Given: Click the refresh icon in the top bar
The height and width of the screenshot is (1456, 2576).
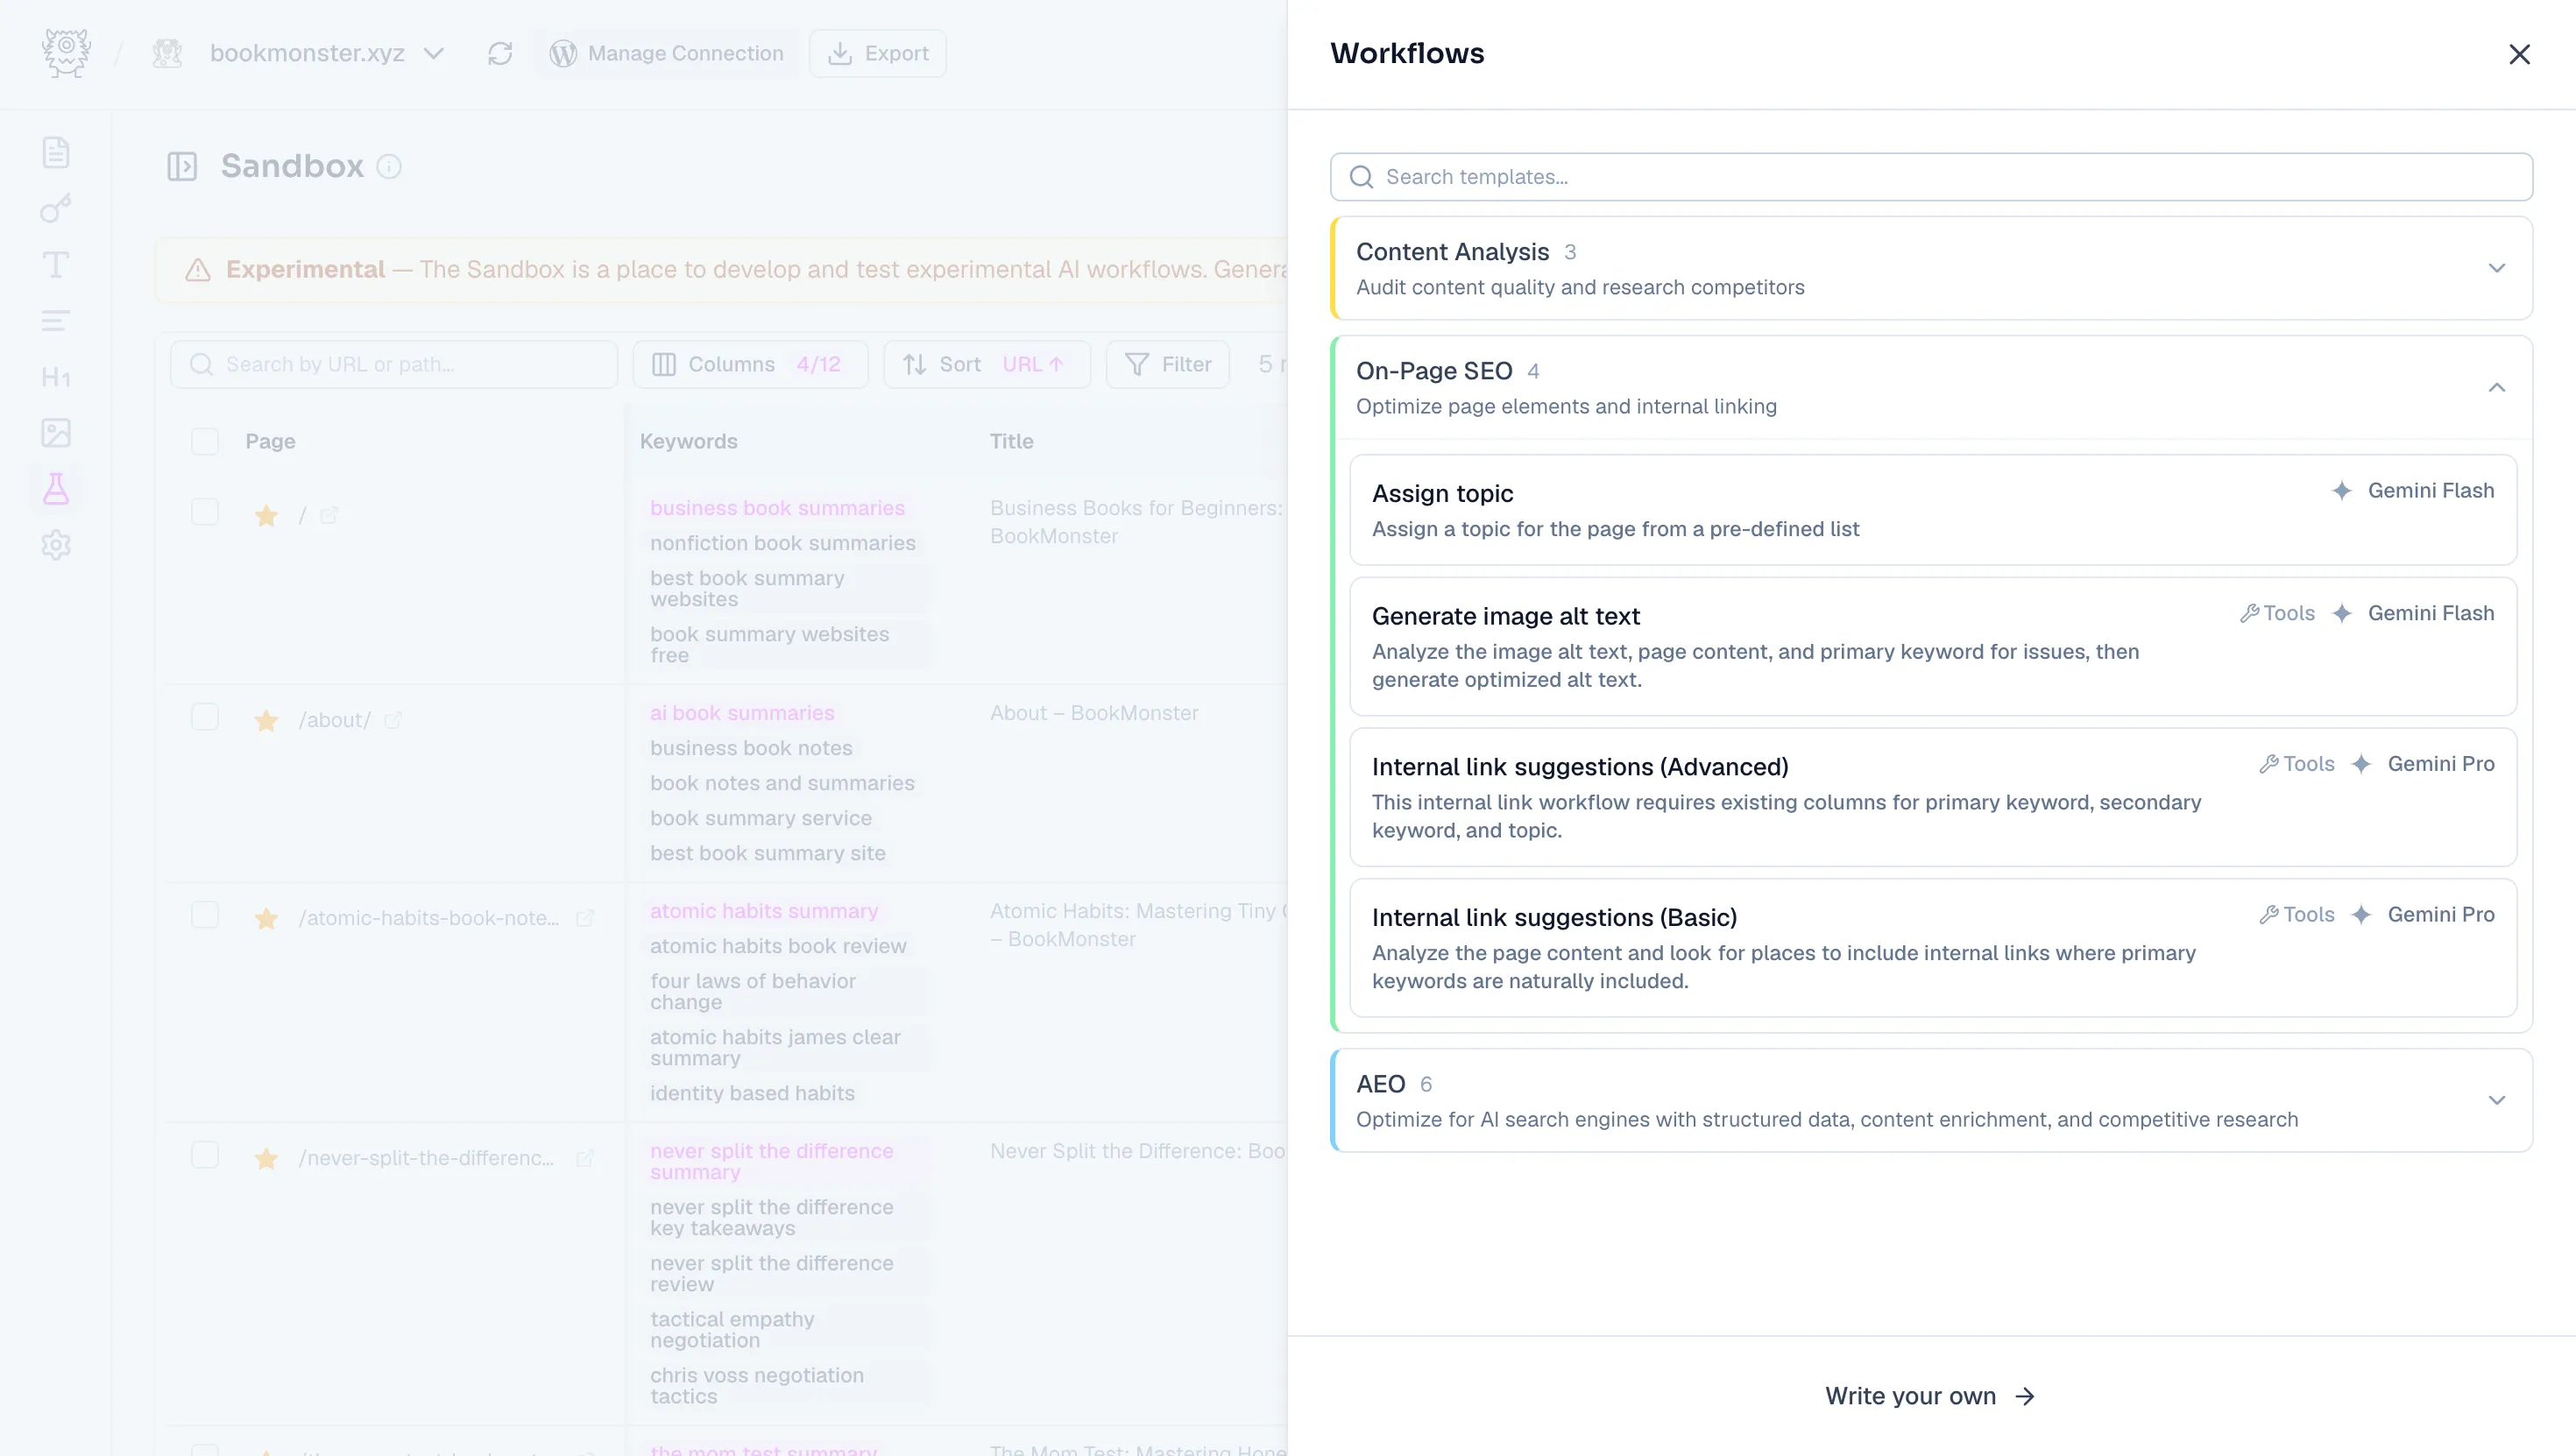Looking at the screenshot, I should click(x=500, y=54).
